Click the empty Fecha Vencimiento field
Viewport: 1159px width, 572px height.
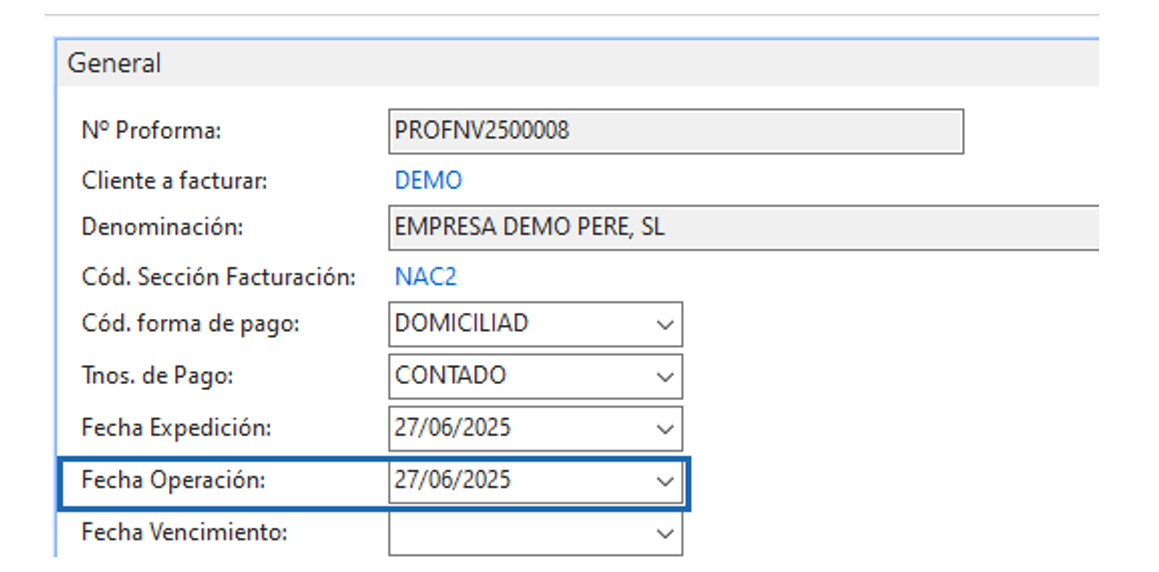[515, 534]
